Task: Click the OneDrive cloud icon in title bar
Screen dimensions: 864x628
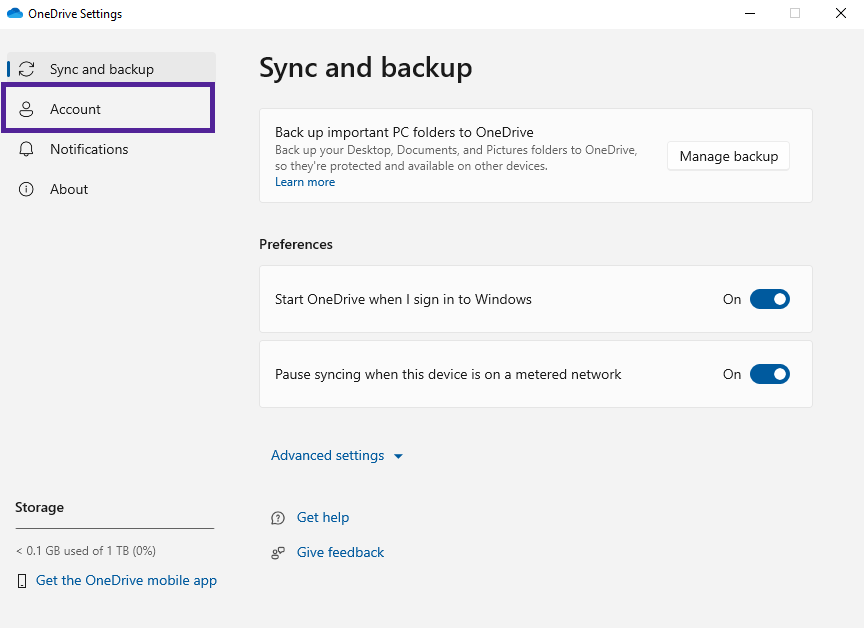Action: coord(15,13)
